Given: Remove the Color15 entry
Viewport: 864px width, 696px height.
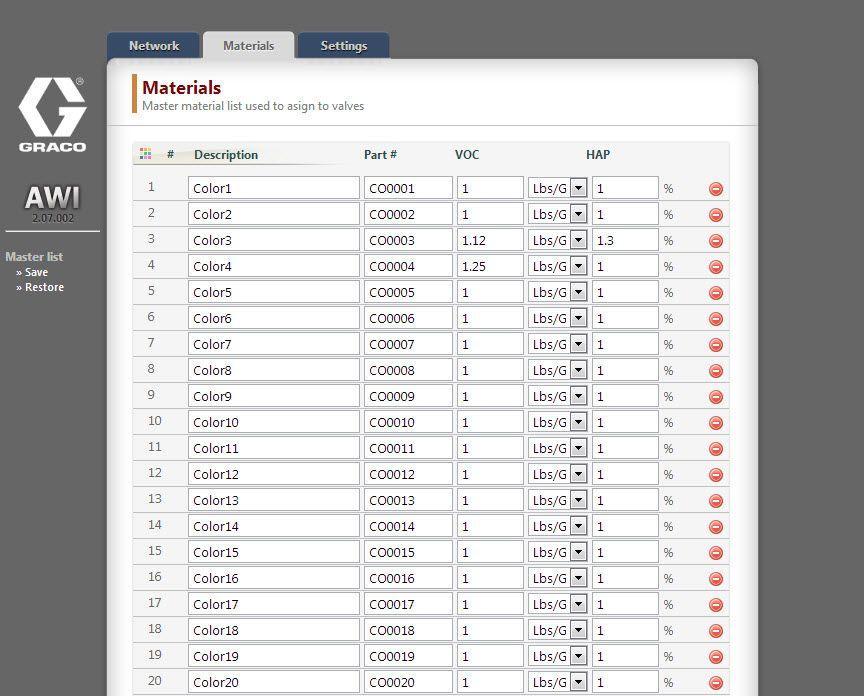Looking at the screenshot, I should 716,553.
